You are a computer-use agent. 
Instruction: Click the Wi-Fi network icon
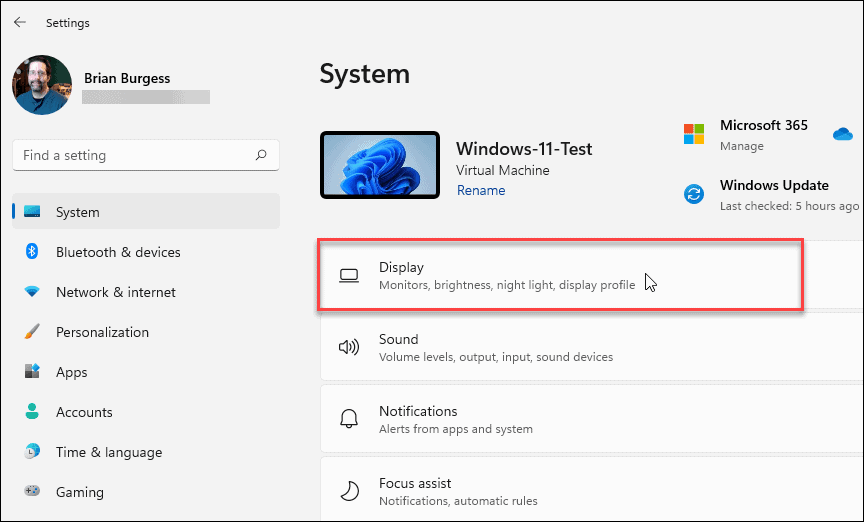(x=32, y=292)
